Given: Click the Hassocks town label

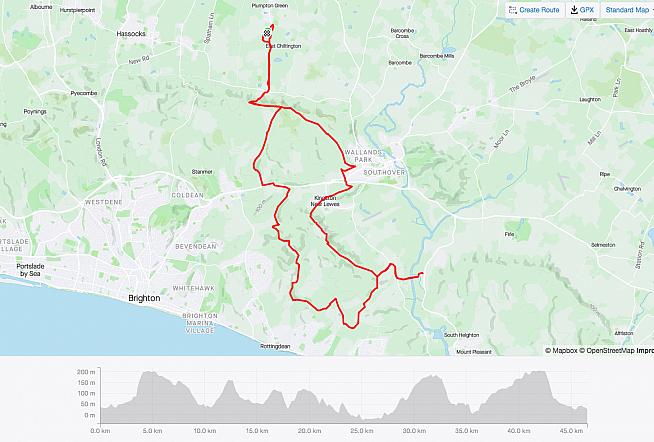Looking at the screenshot, I should (131, 33).
